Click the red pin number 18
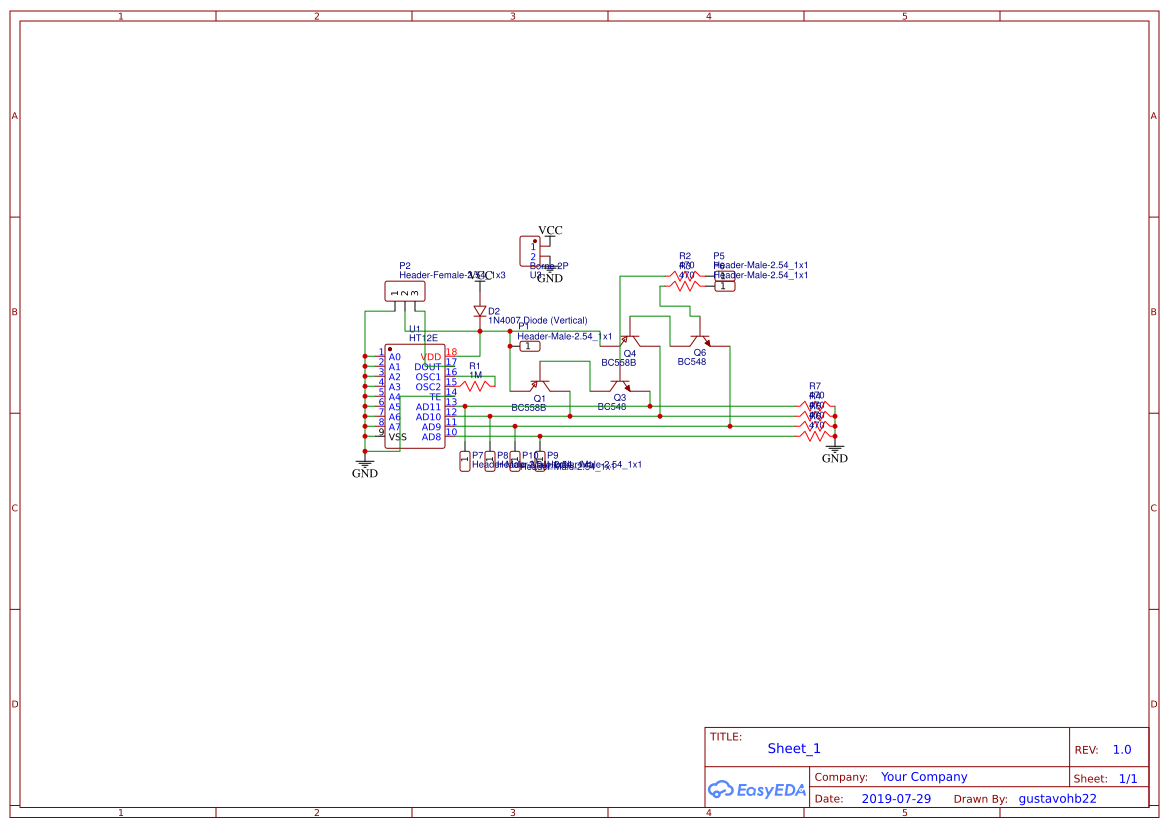1169x828 pixels. [451, 352]
